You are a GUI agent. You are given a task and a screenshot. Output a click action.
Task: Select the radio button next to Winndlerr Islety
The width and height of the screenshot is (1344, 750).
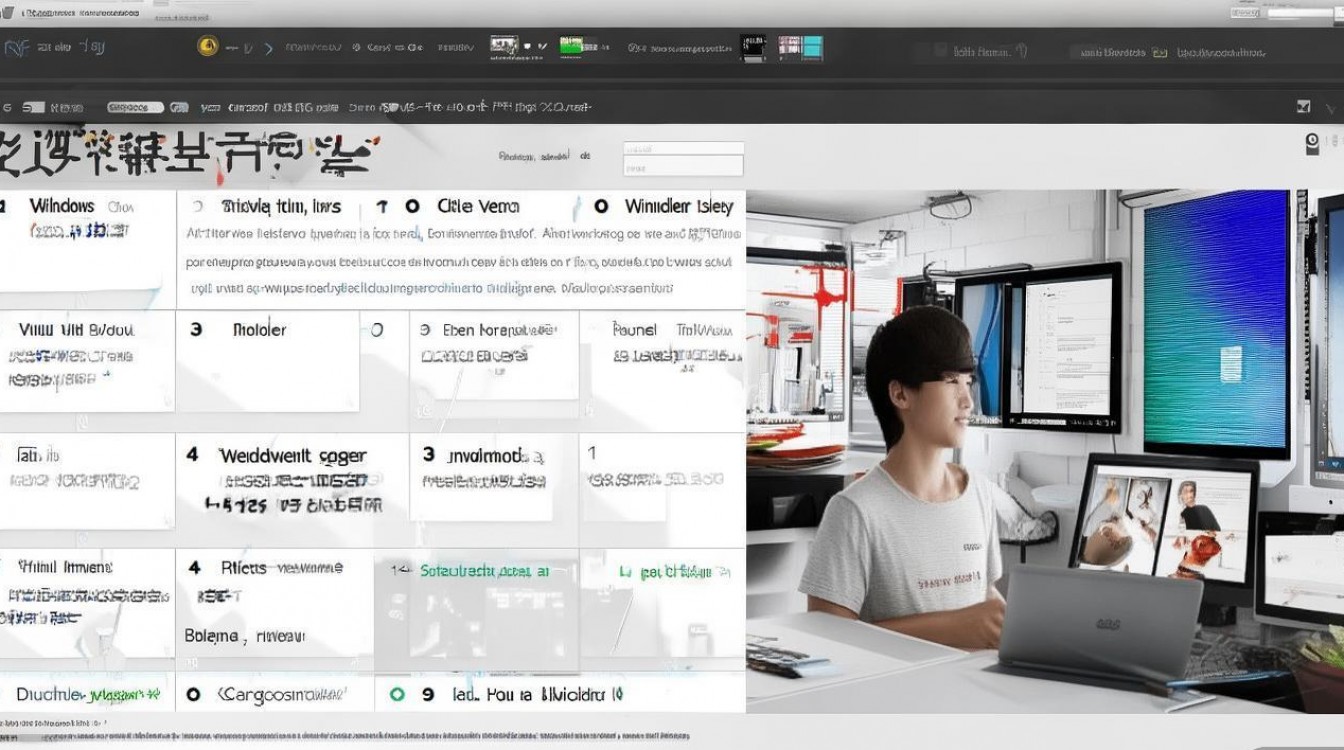601,206
